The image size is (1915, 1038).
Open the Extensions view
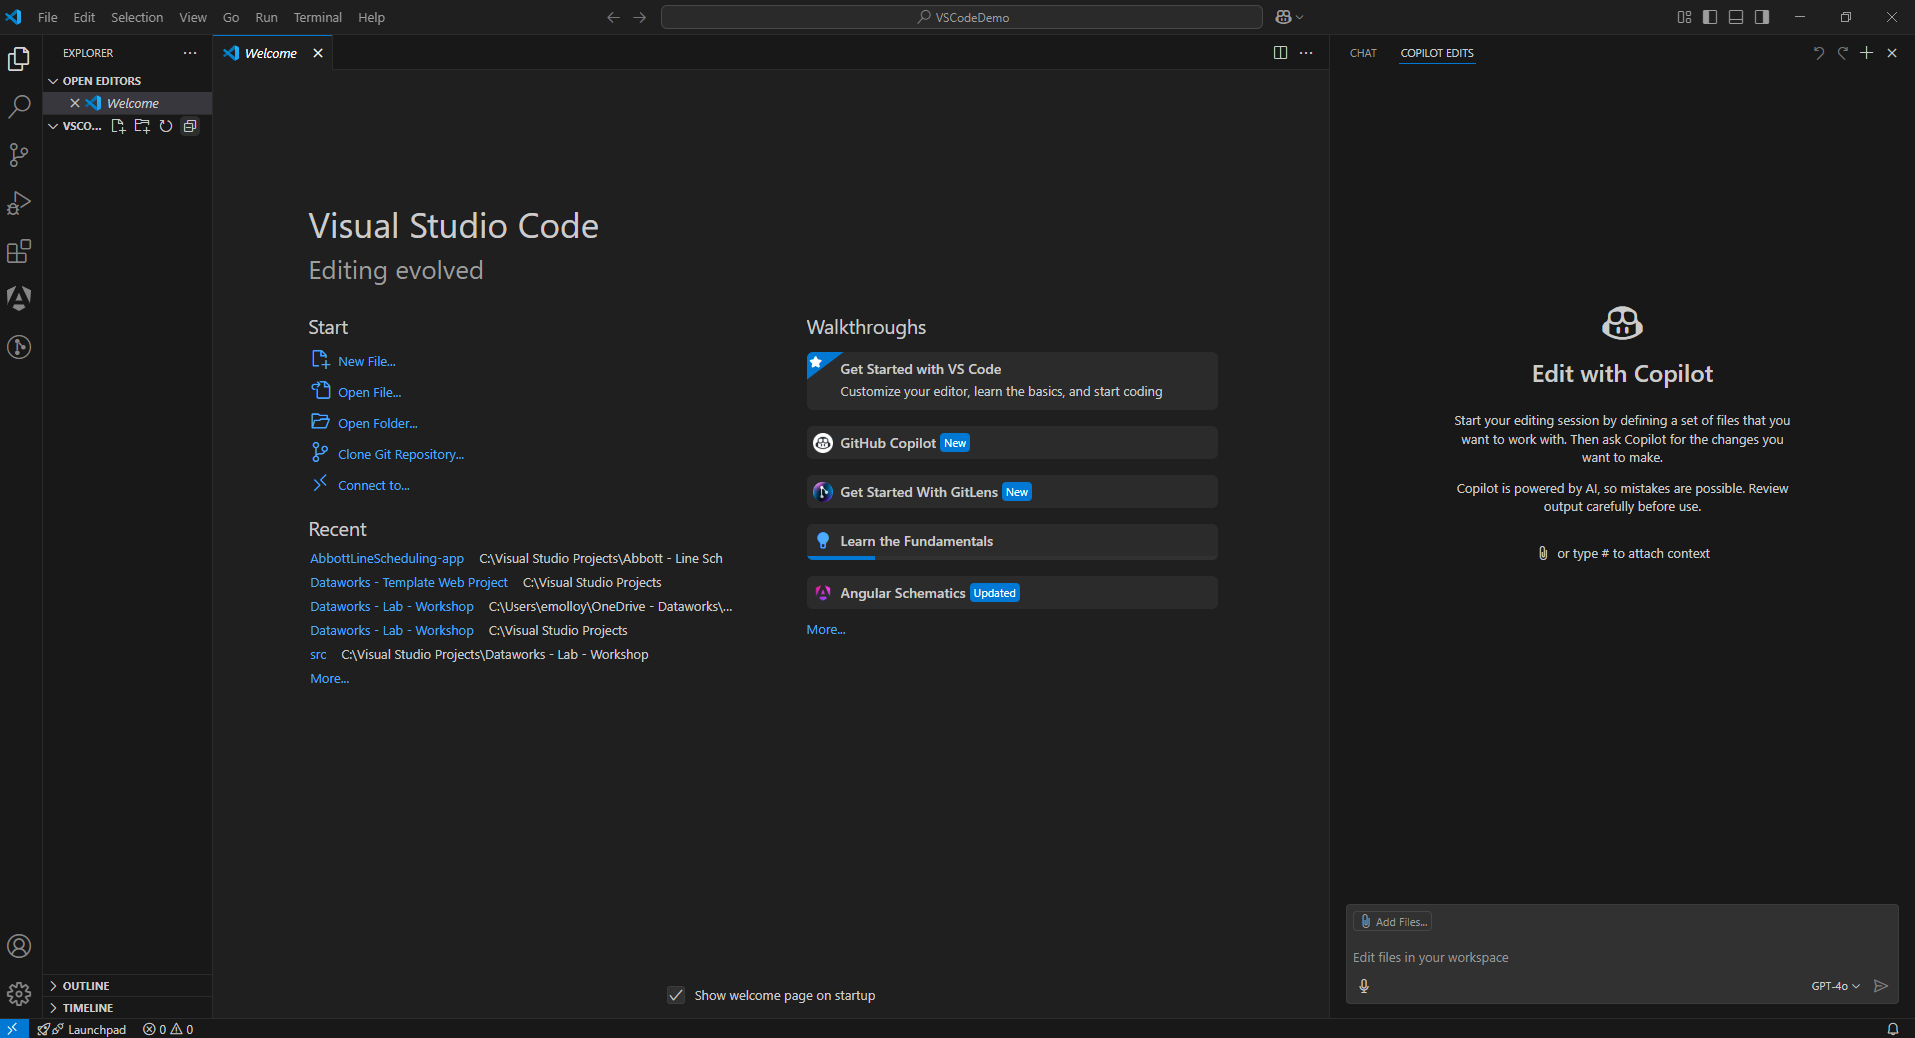pyautogui.click(x=19, y=251)
